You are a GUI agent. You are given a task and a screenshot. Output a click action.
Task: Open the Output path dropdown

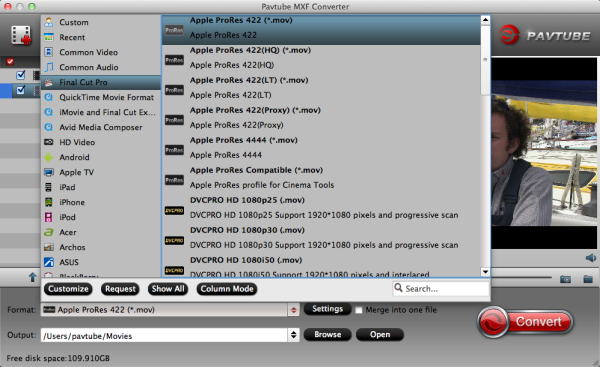click(293, 335)
